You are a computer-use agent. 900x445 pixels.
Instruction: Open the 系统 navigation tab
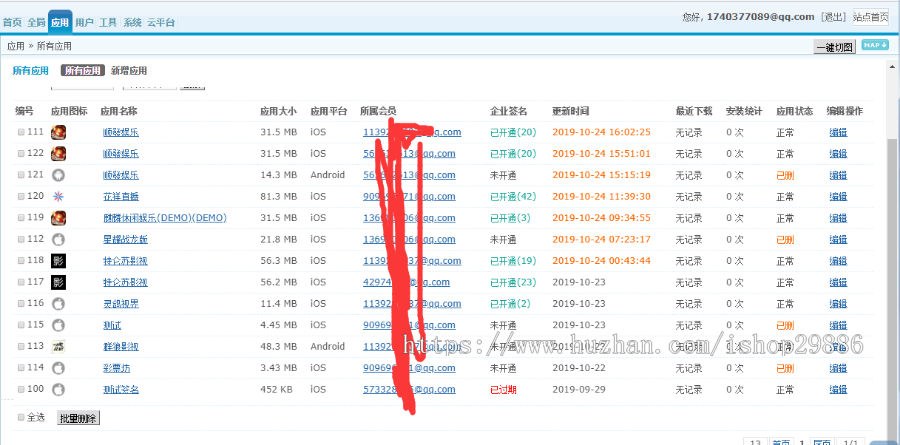coord(132,23)
